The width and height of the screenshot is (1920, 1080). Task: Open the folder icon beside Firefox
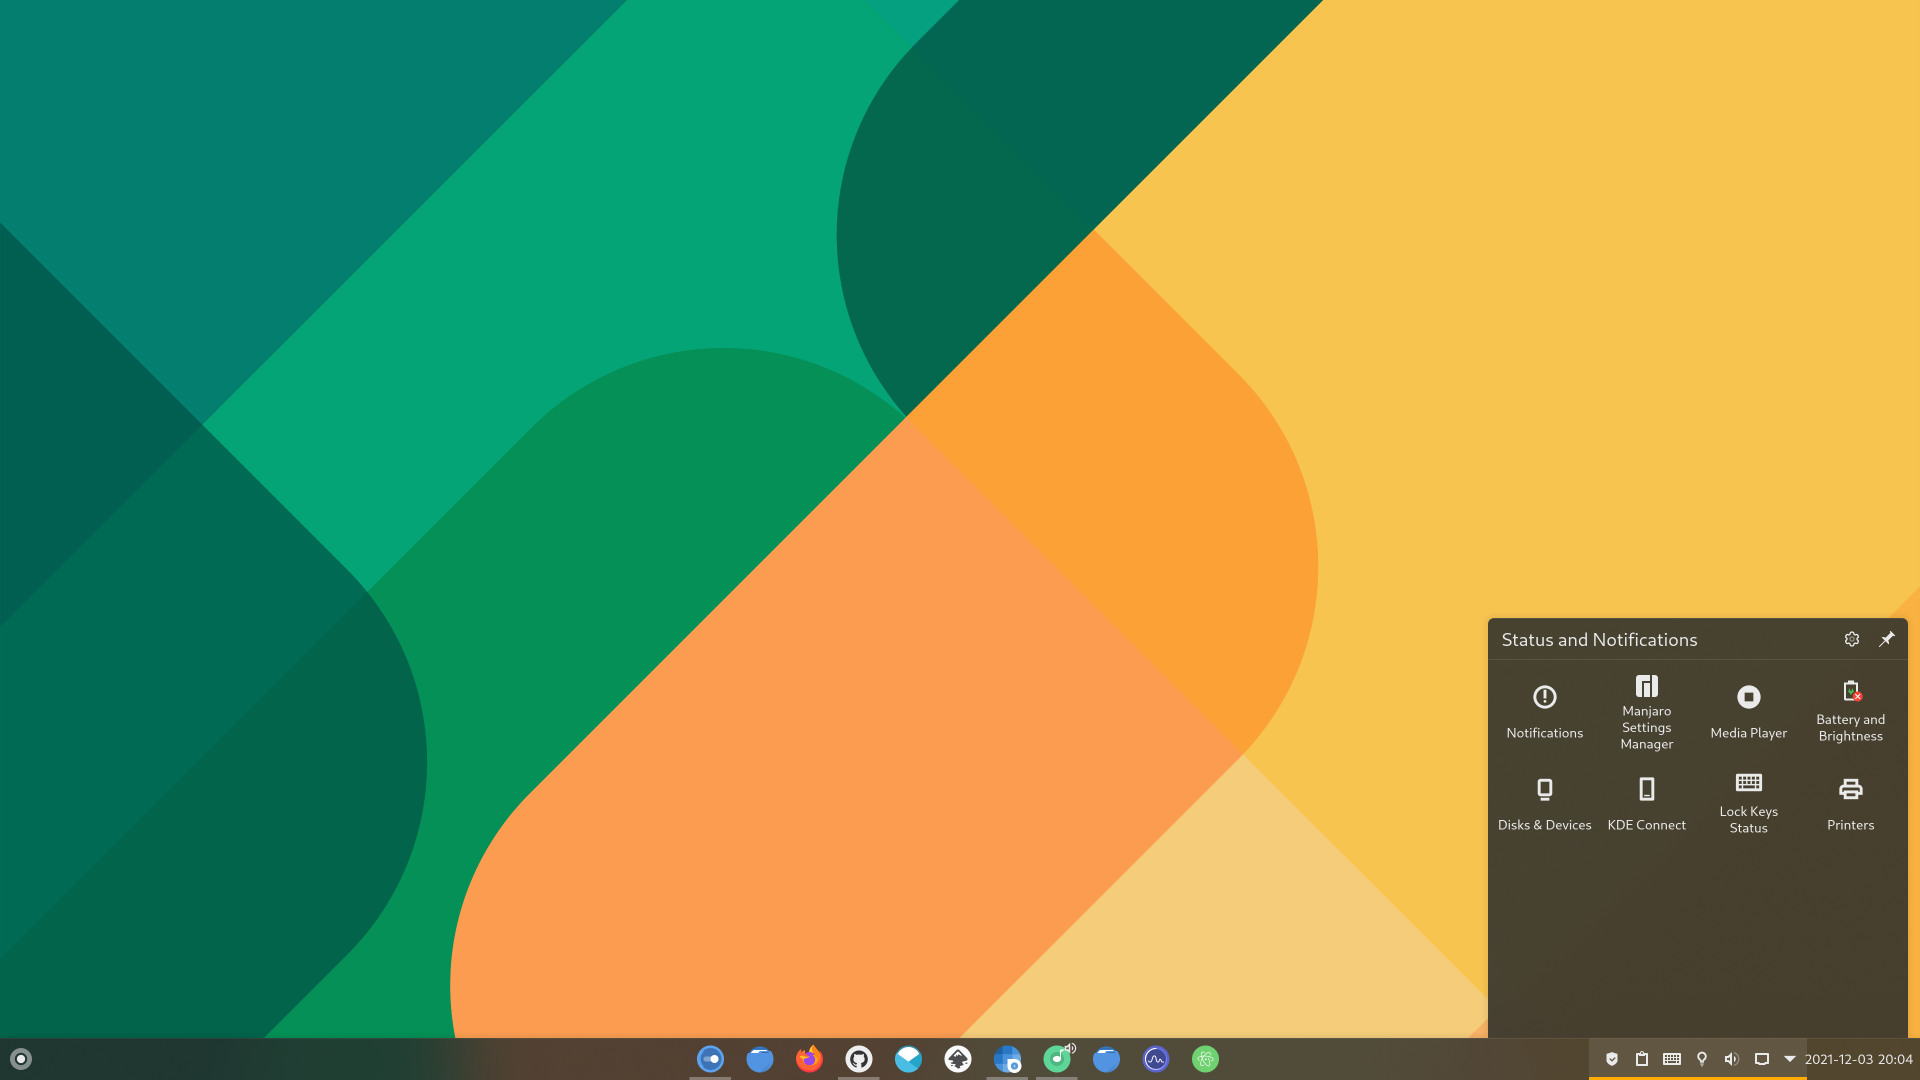coord(760,1059)
